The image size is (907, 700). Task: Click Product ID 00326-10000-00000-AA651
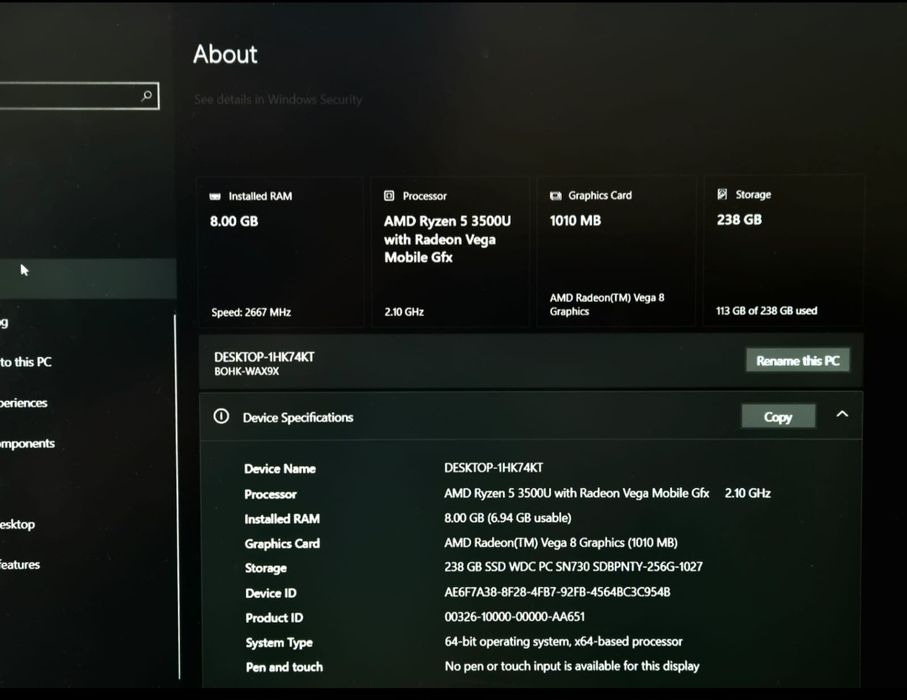(x=515, y=617)
